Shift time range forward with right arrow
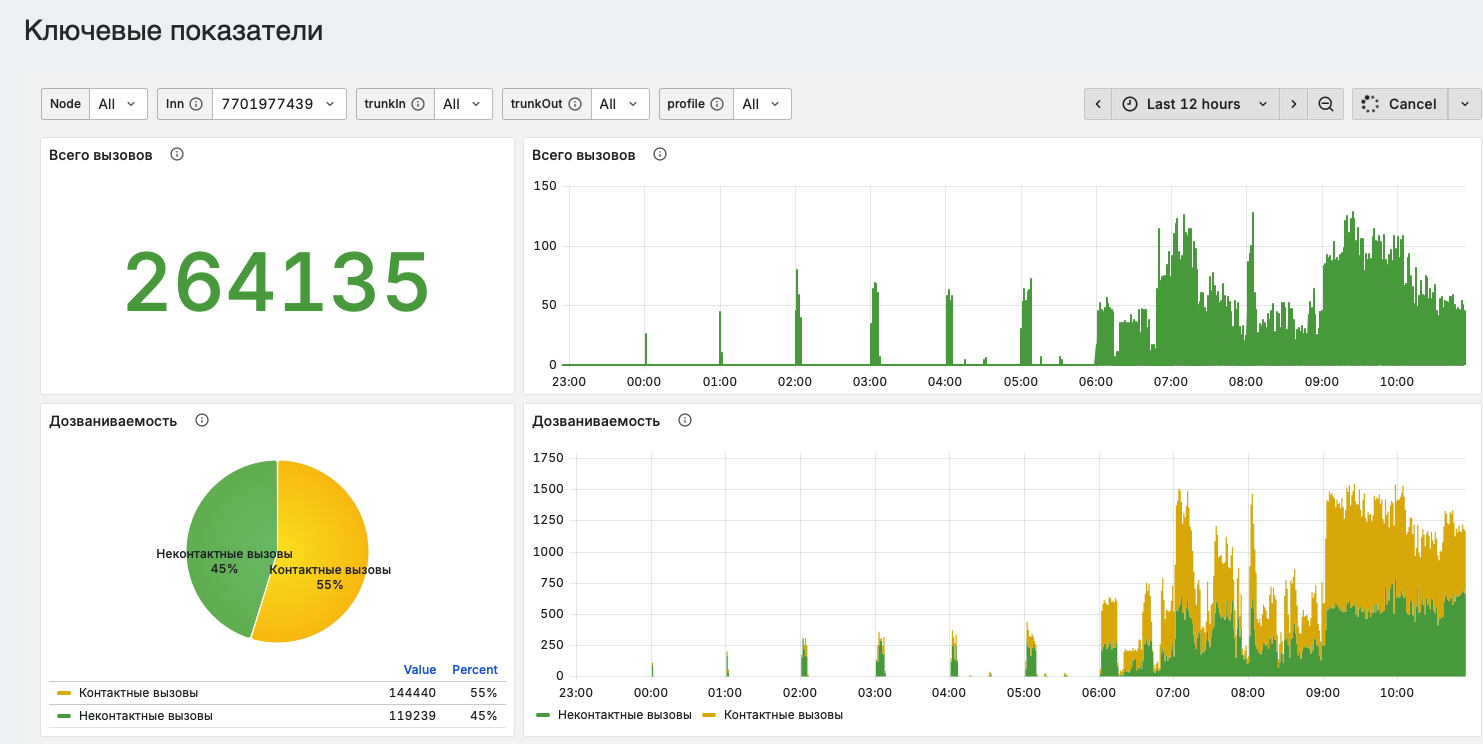 1293,104
